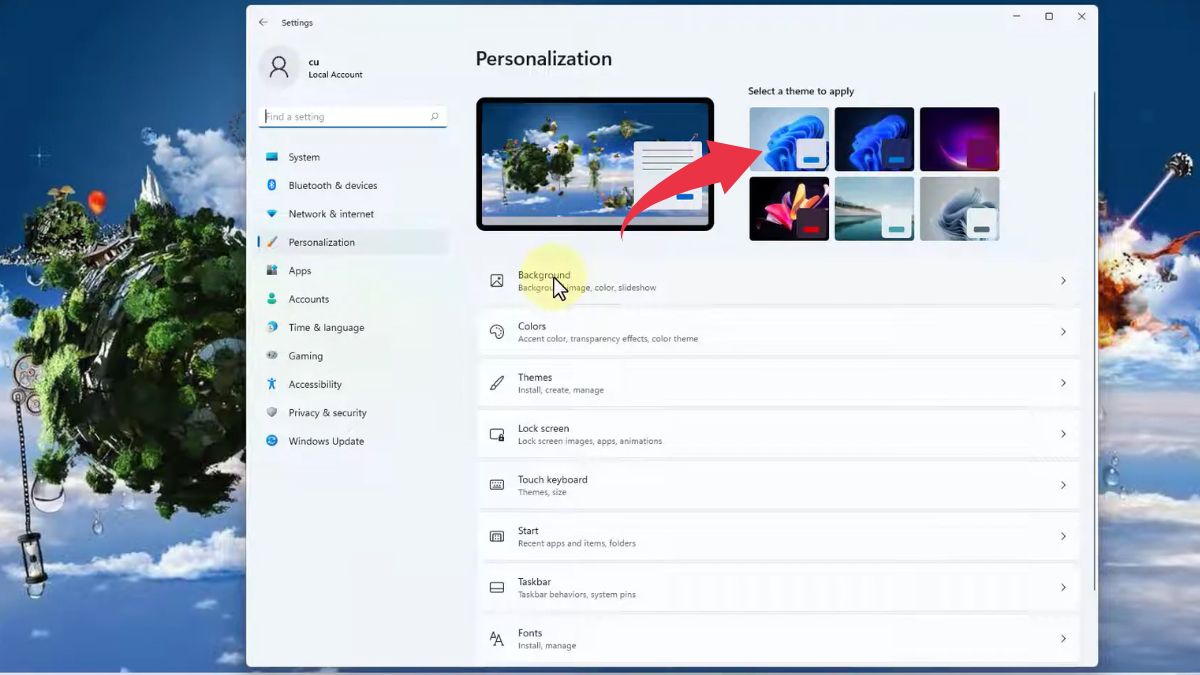Click the Background picture icon
The image size is (1200, 675).
(497, 281)
